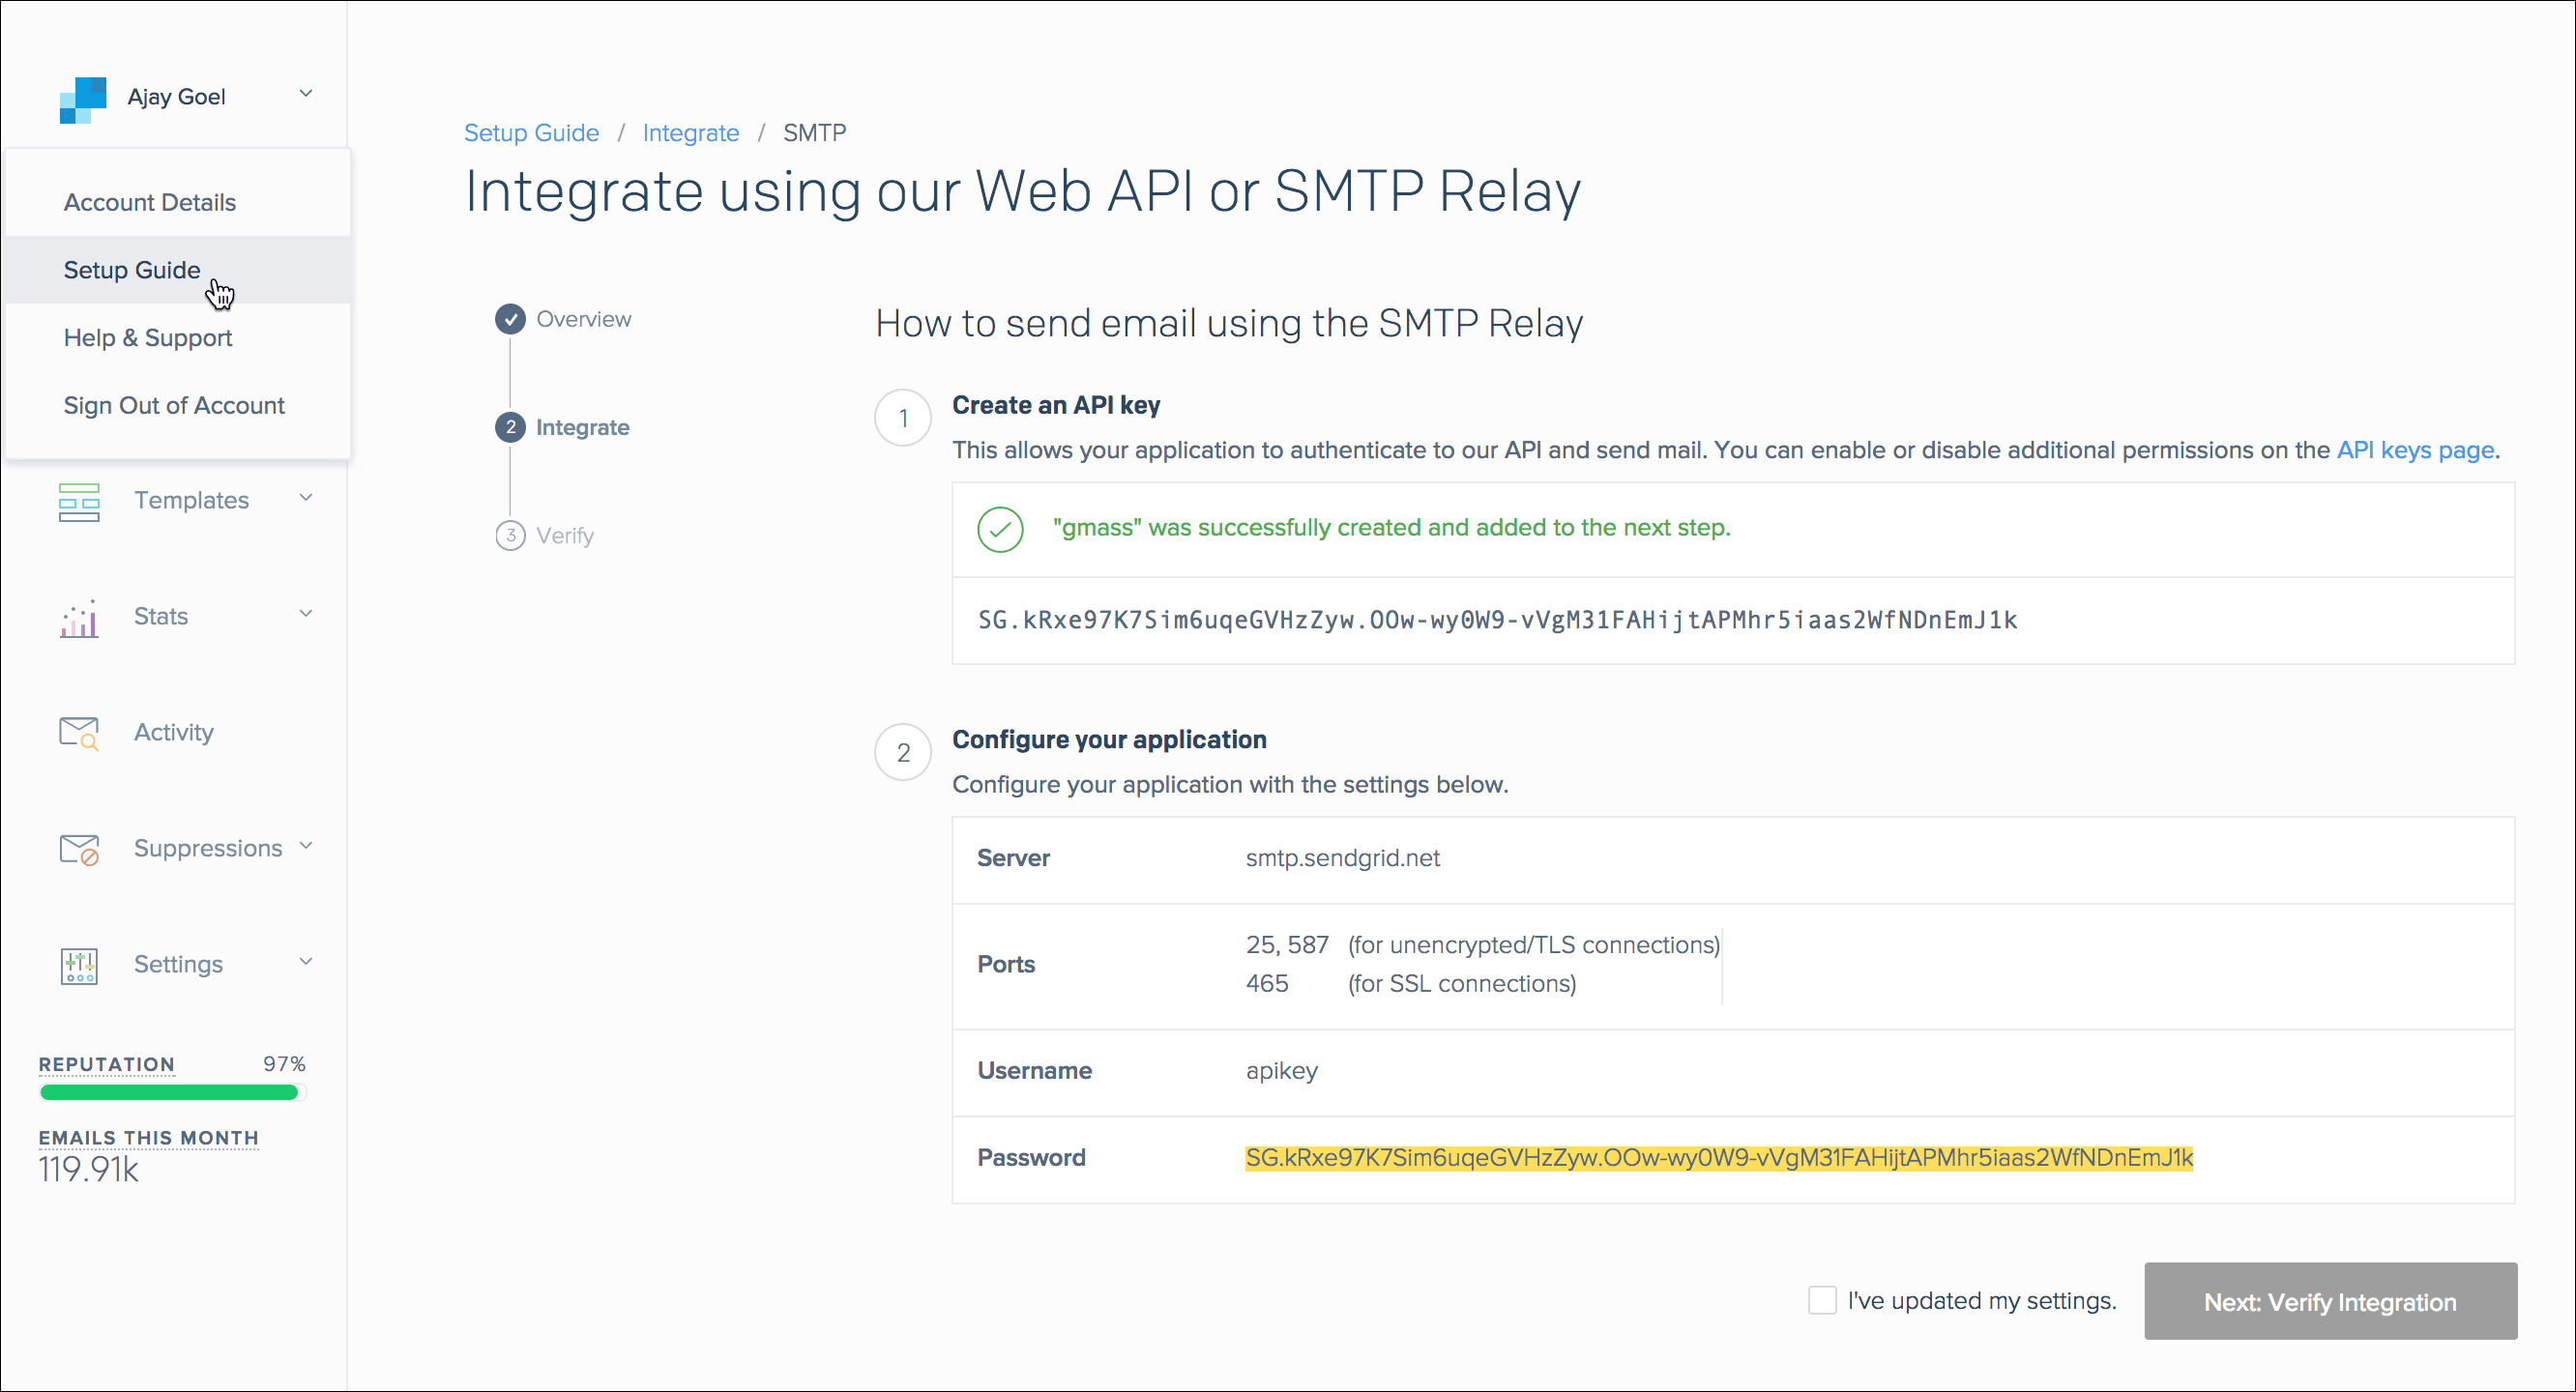Image resolution: width=2576 pixels, height=1392 pixels.
Task: Click the Integrate step indicator
Action: (511, 427)
